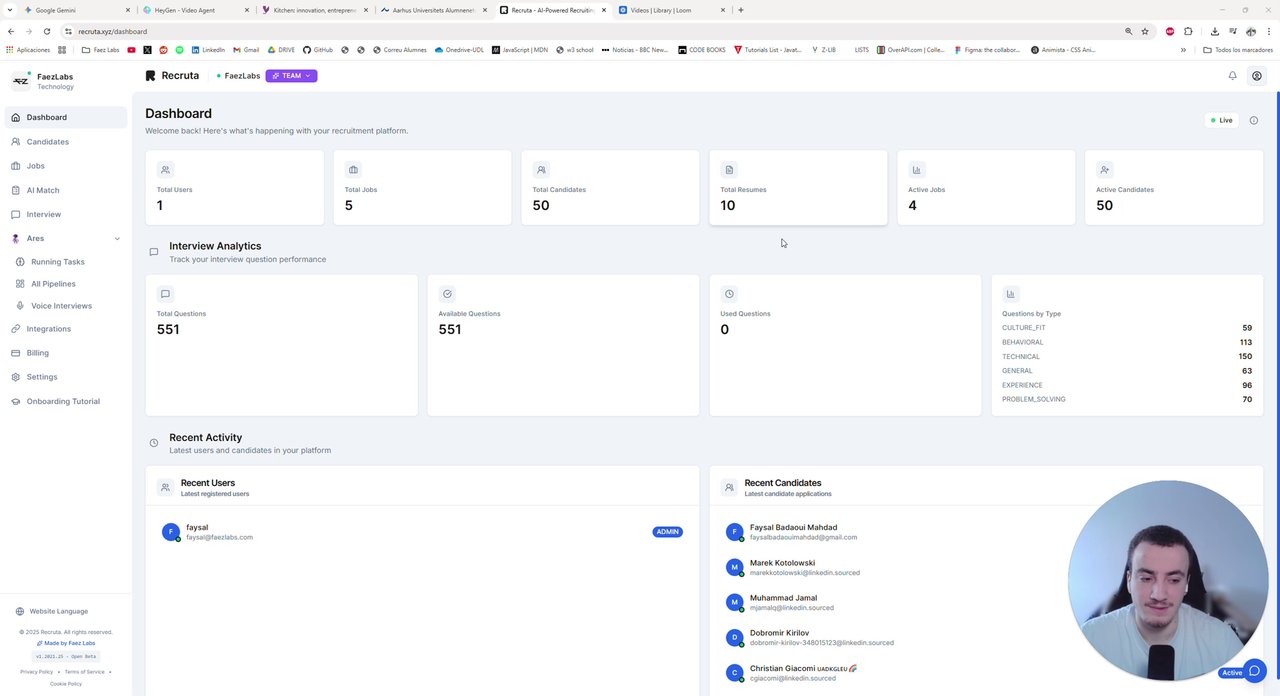Select user faysal in Recent Users
Screen dimensions: 1280x696
(422, 532)
